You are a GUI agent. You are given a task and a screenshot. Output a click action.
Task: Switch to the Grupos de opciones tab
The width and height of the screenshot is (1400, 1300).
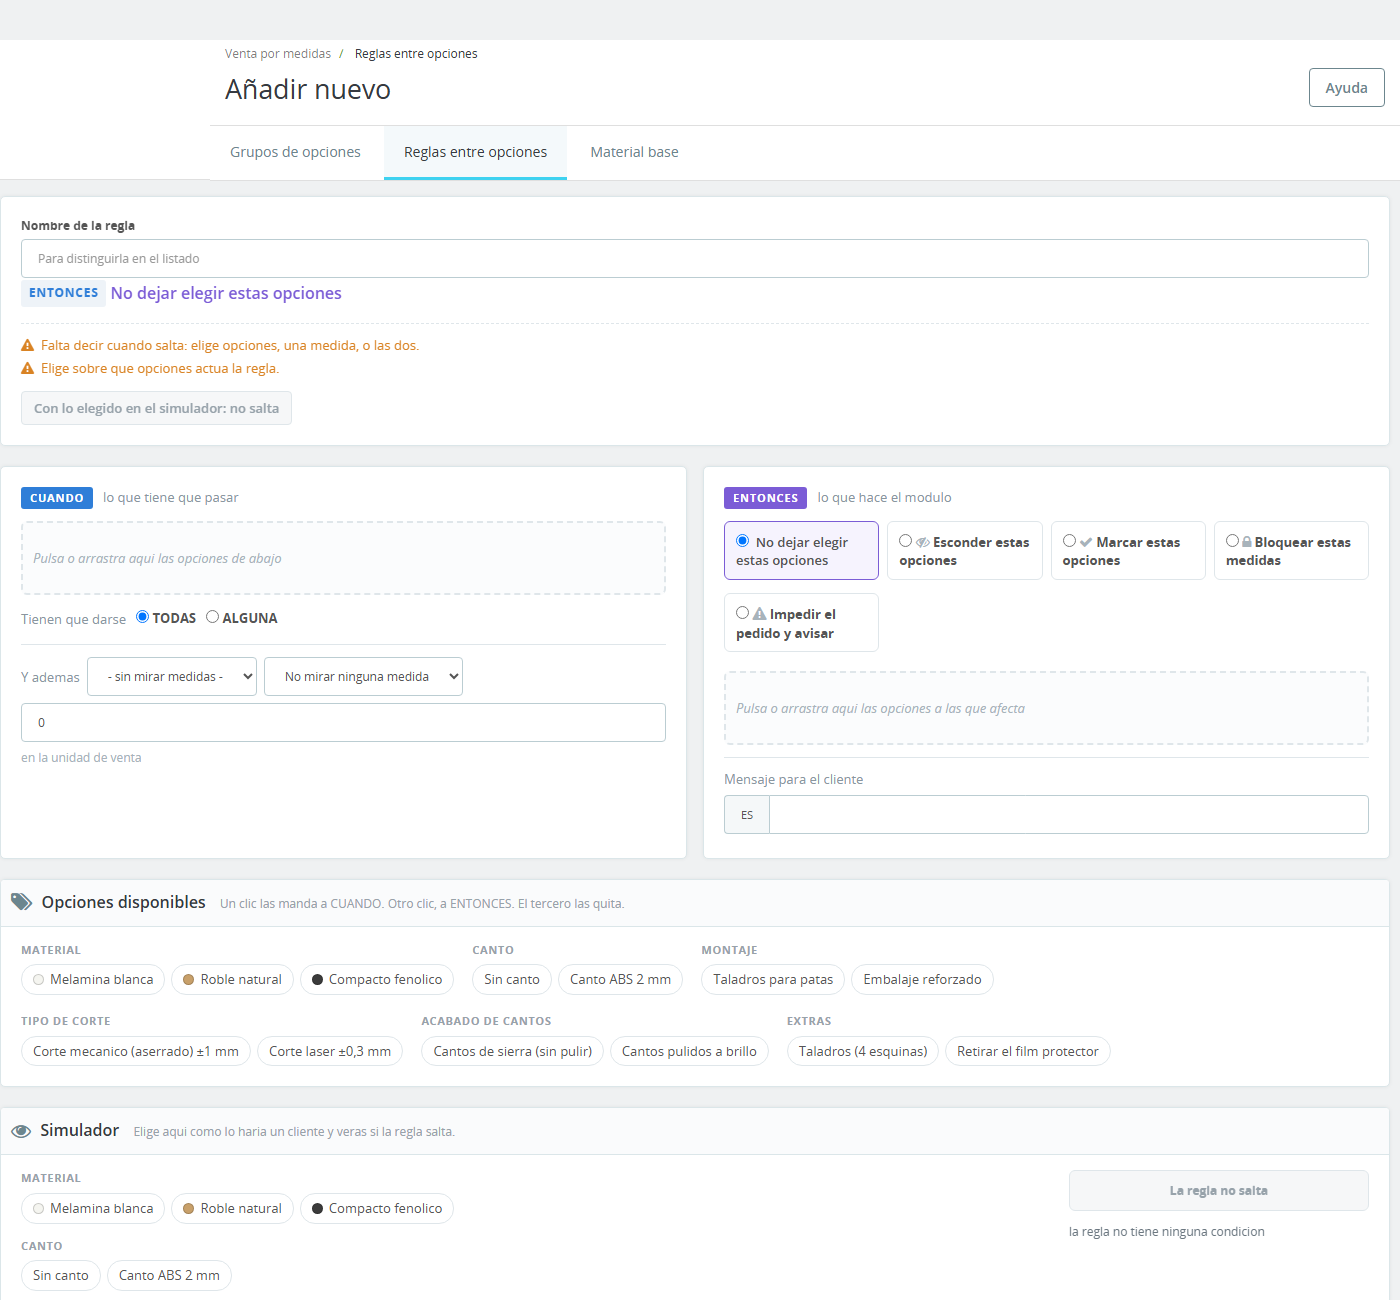tap(295, 152)
